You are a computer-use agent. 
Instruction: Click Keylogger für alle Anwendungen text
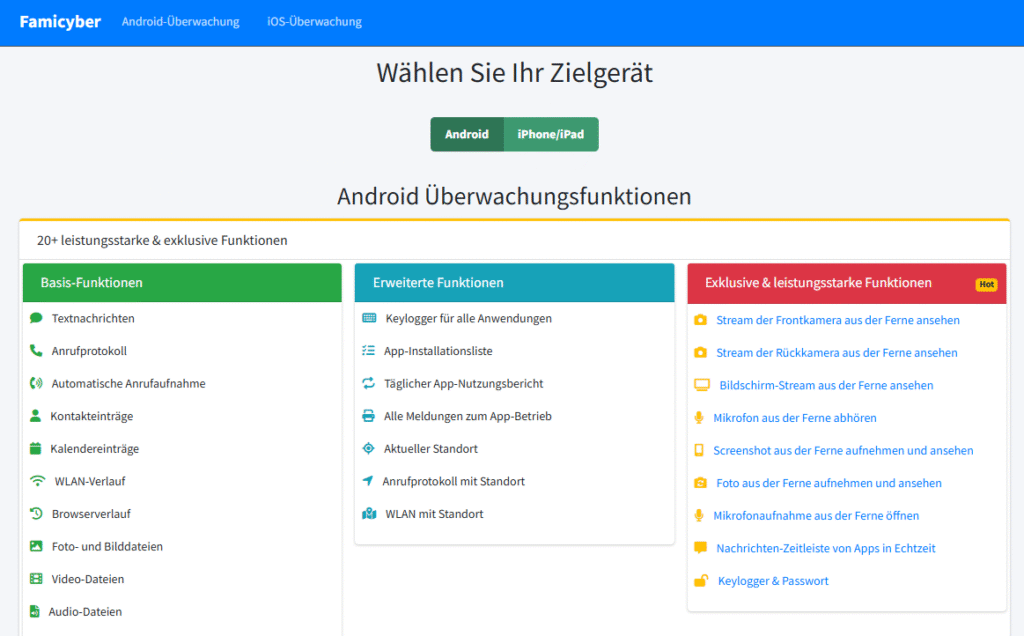(468, 318)
